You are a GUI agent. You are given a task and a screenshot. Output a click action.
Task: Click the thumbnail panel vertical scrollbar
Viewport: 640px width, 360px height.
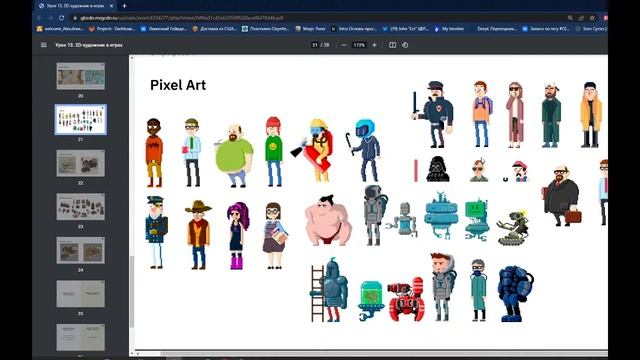[132, 292]
